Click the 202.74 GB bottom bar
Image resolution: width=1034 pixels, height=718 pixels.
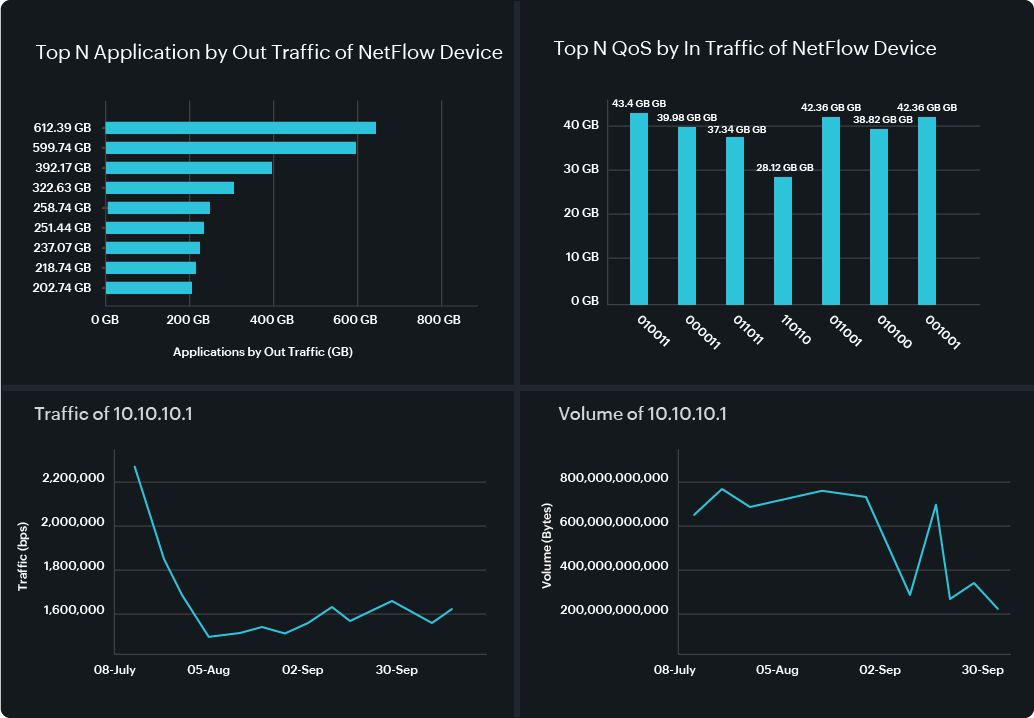[x=148, y=288]
